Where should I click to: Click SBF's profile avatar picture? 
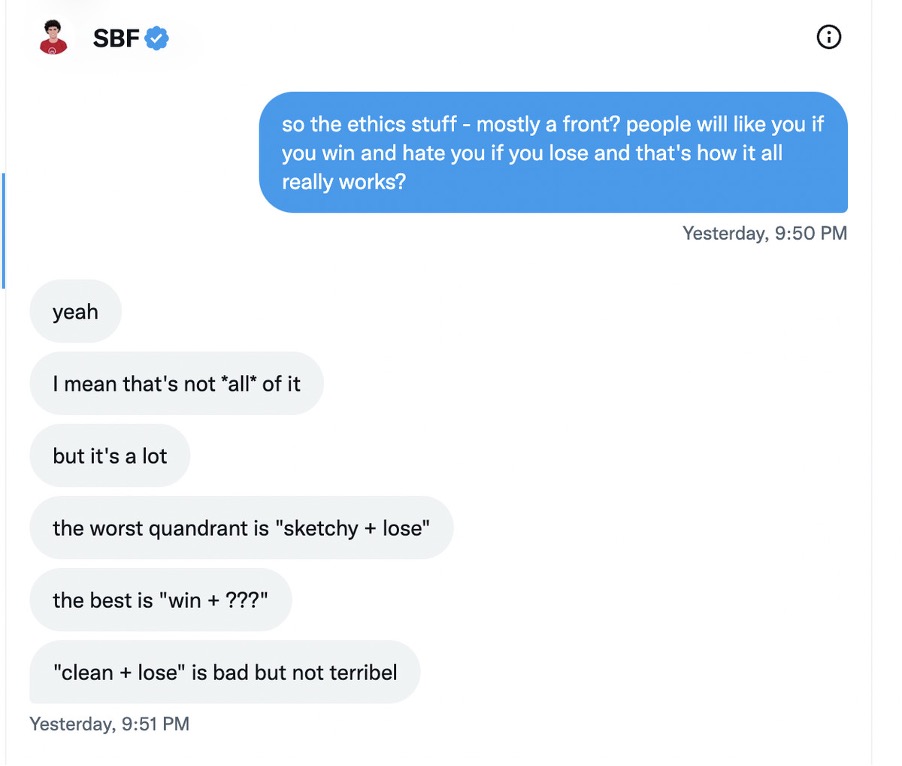pyautogui.click(x=53, y=38)
